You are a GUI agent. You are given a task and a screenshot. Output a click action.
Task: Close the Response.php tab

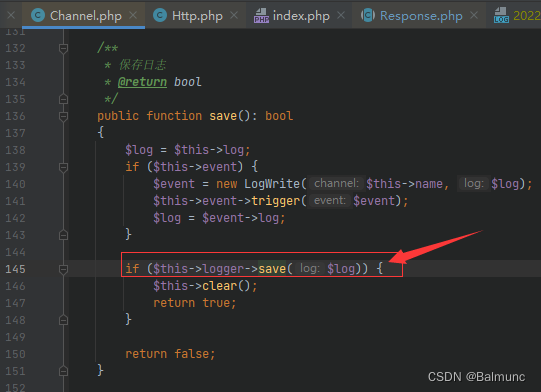point(474,15)
